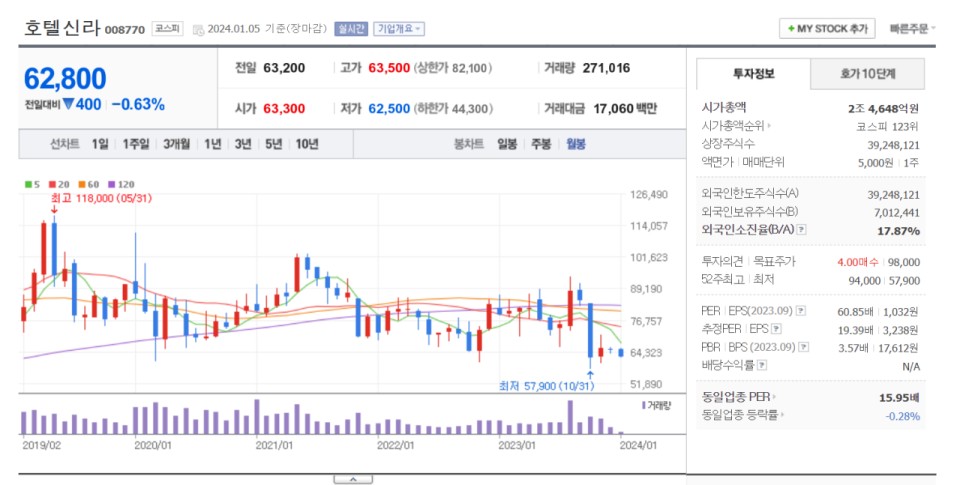The image size is (960, 485).
Task: Click the 시가 value 63,300
Action: point(284,108)
